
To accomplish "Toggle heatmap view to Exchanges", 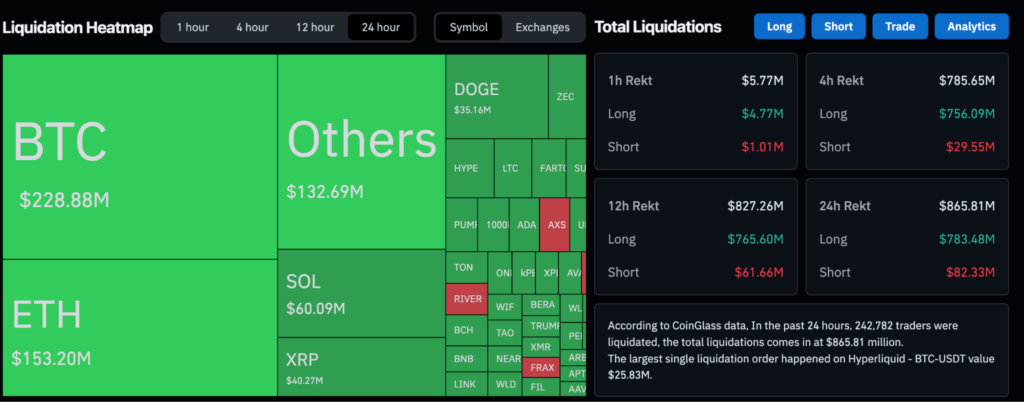I will tap(542, 27).
